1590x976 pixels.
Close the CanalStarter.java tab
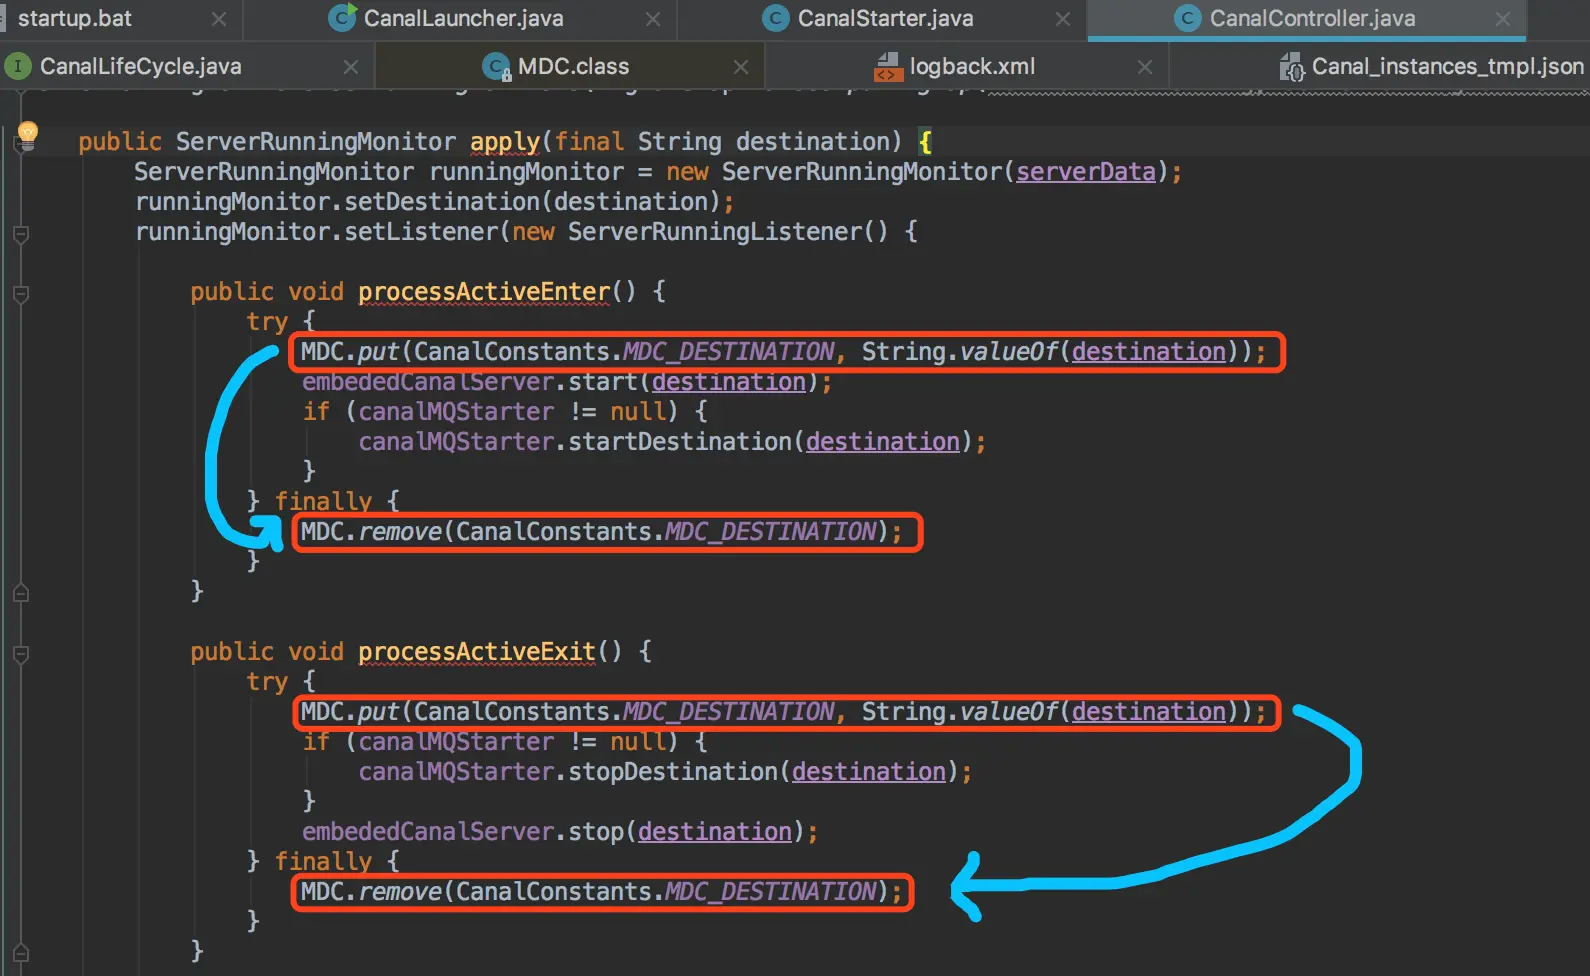click(1063, 19)
